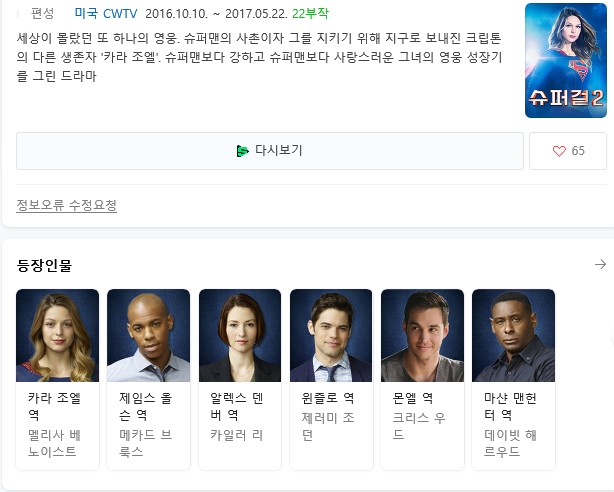Screen dimensions: 614x492
Task: Click the heart like icon showing 65
Action: coord(559,151)
